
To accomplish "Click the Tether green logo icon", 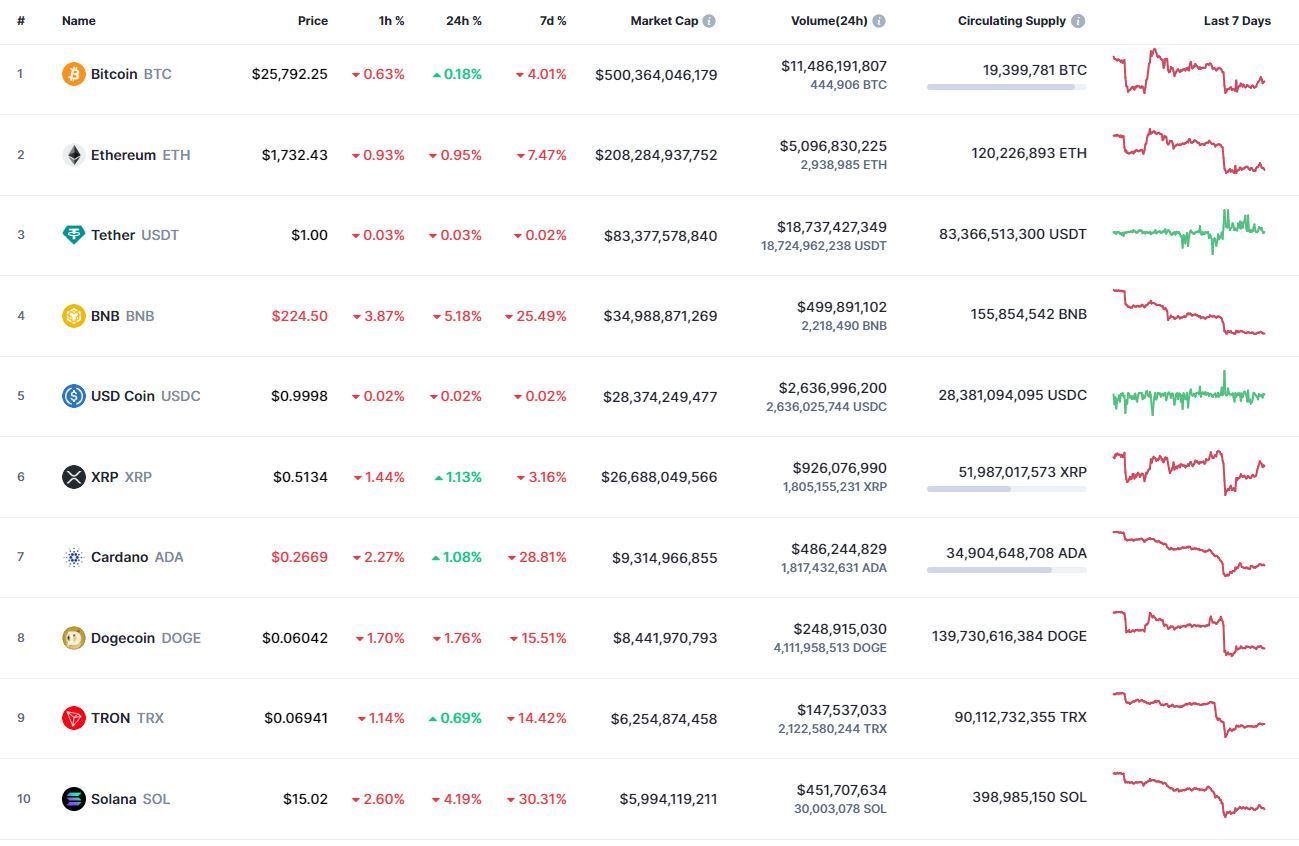I will pyautogui.click(x=74, y=235).
